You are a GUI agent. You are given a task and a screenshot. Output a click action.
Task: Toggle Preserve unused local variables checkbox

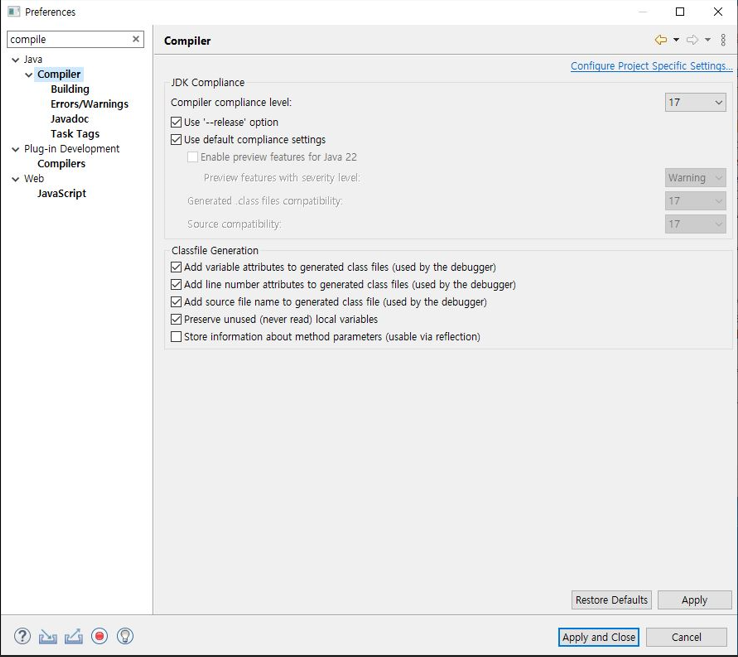(176, 319)
